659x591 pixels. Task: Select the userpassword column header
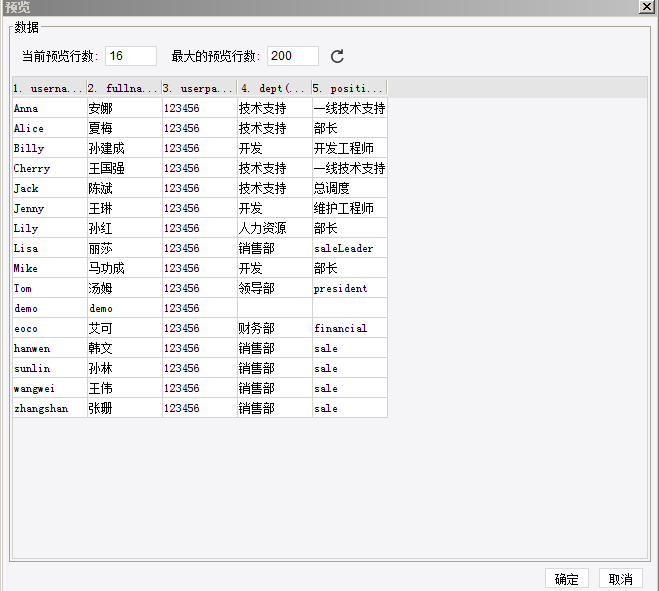pyautogui.click(x=200, y=88)
